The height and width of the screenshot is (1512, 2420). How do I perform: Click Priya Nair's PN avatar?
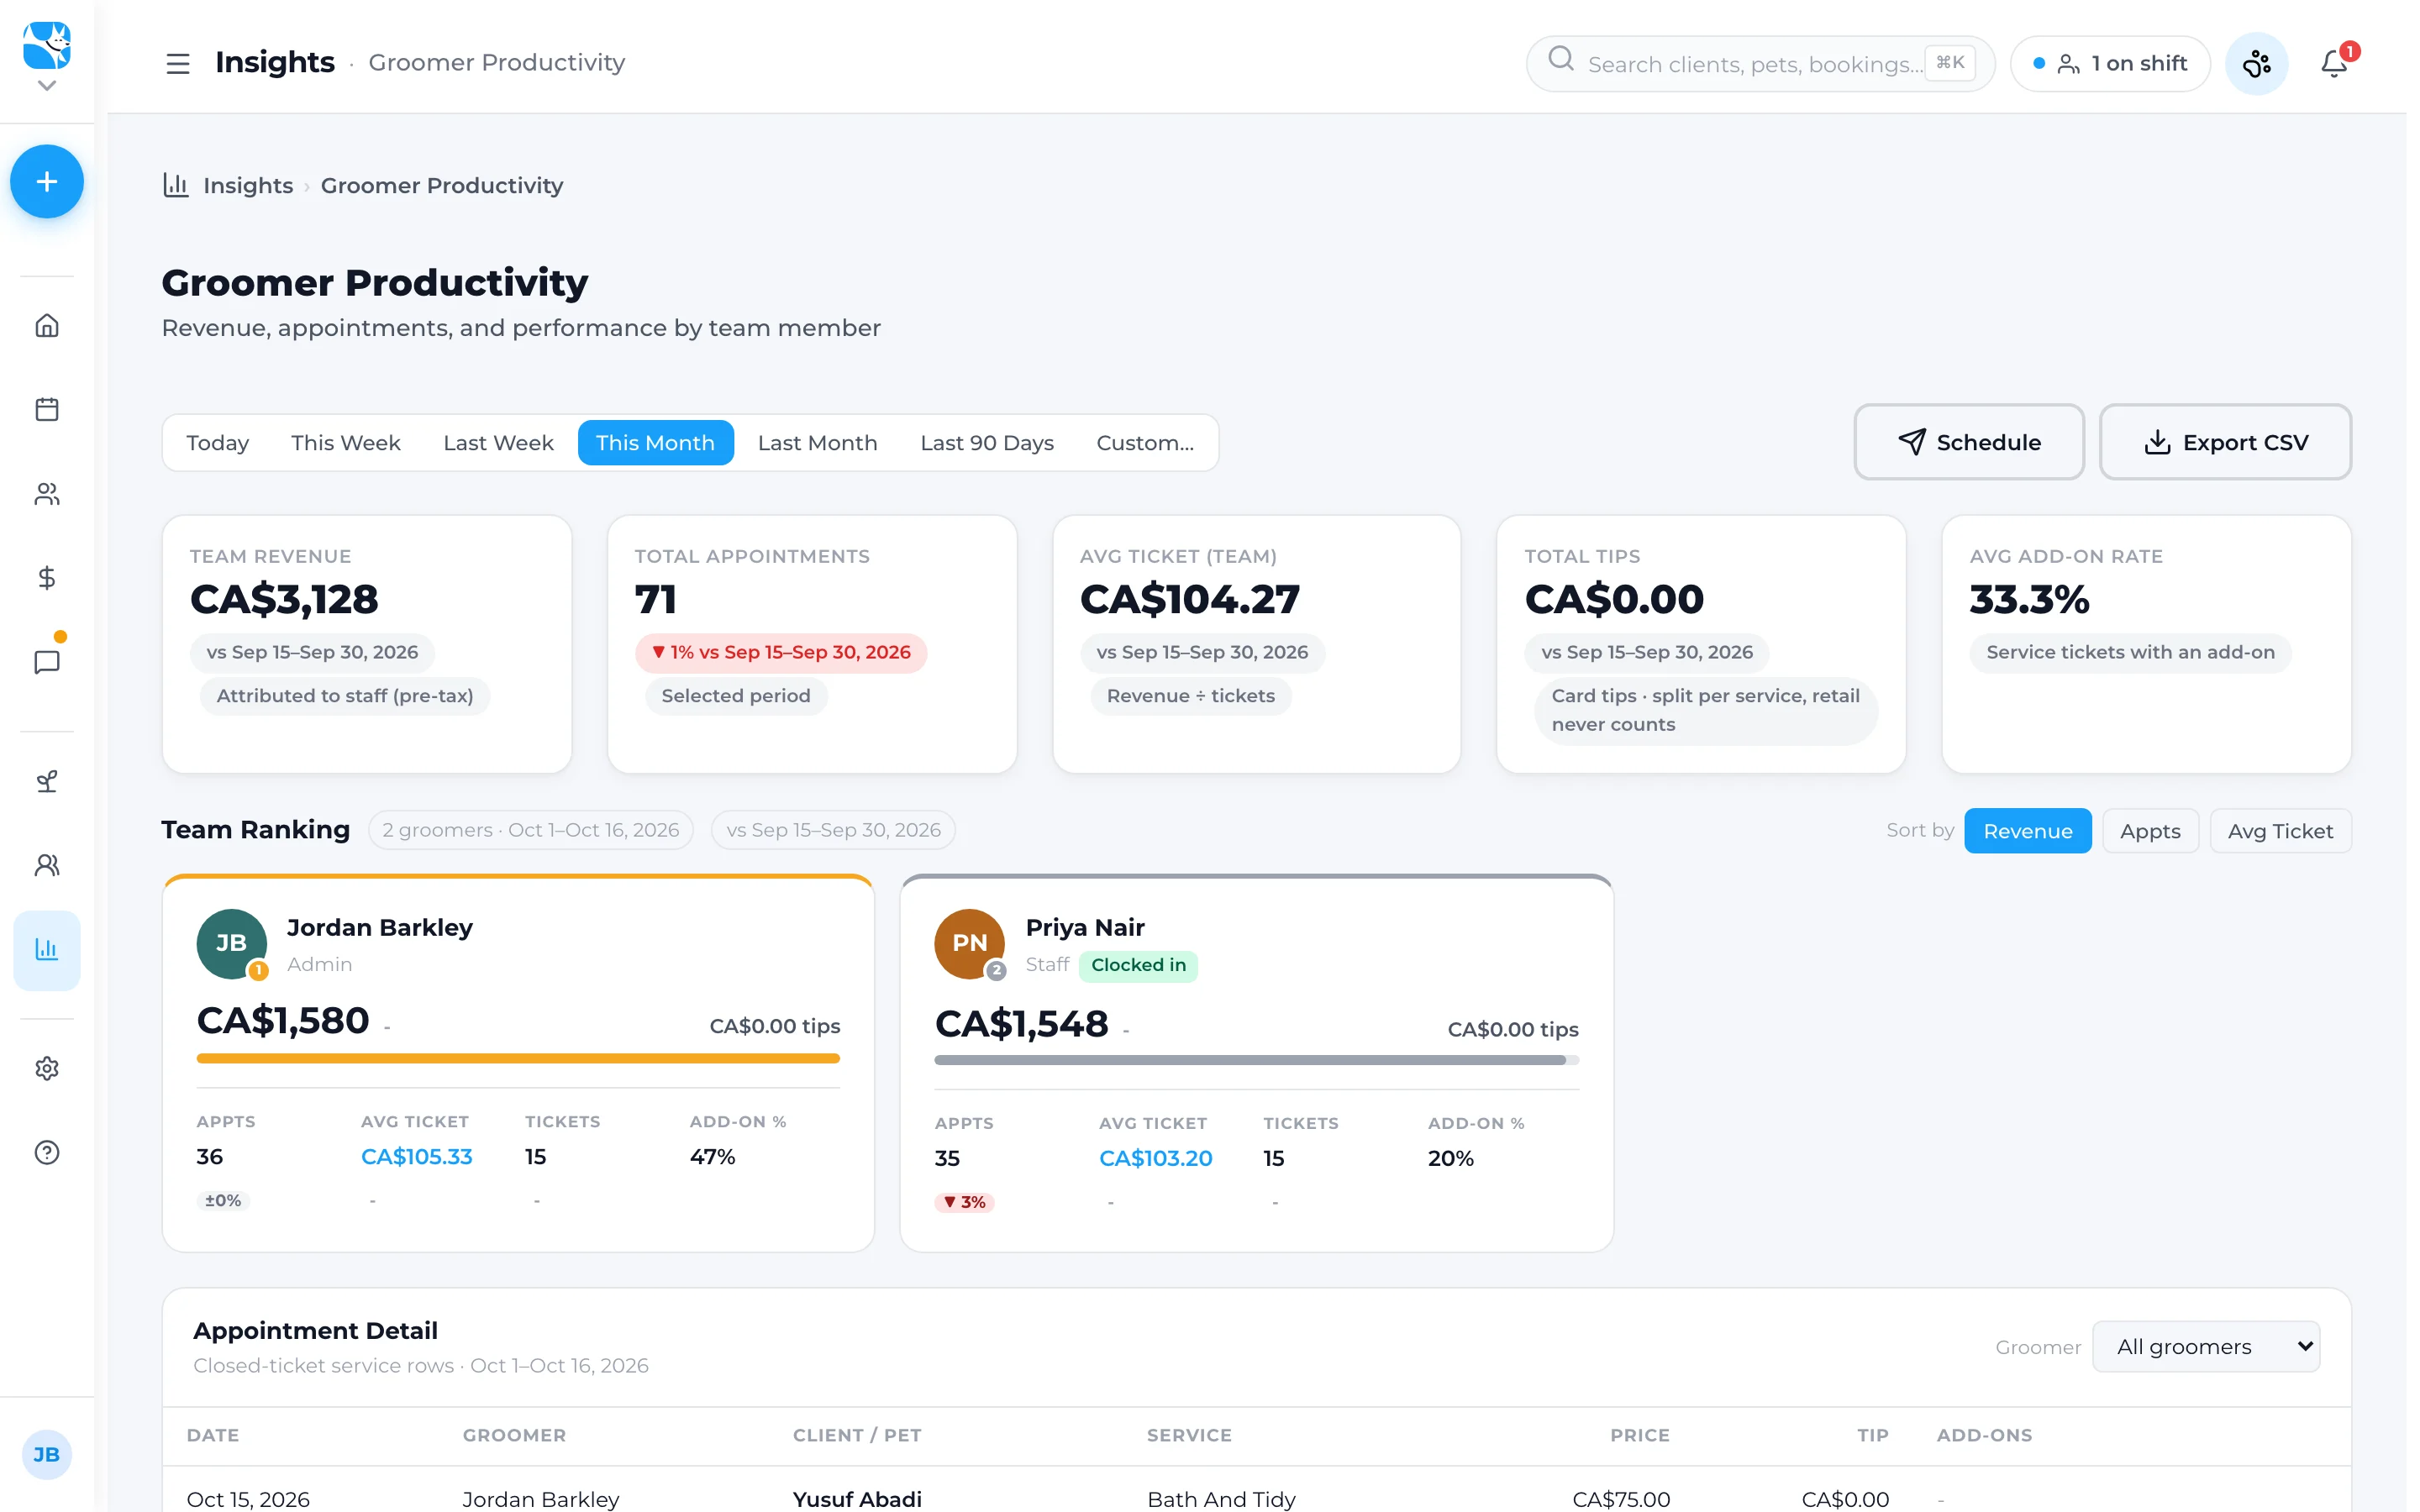click(x=969, y=943)
